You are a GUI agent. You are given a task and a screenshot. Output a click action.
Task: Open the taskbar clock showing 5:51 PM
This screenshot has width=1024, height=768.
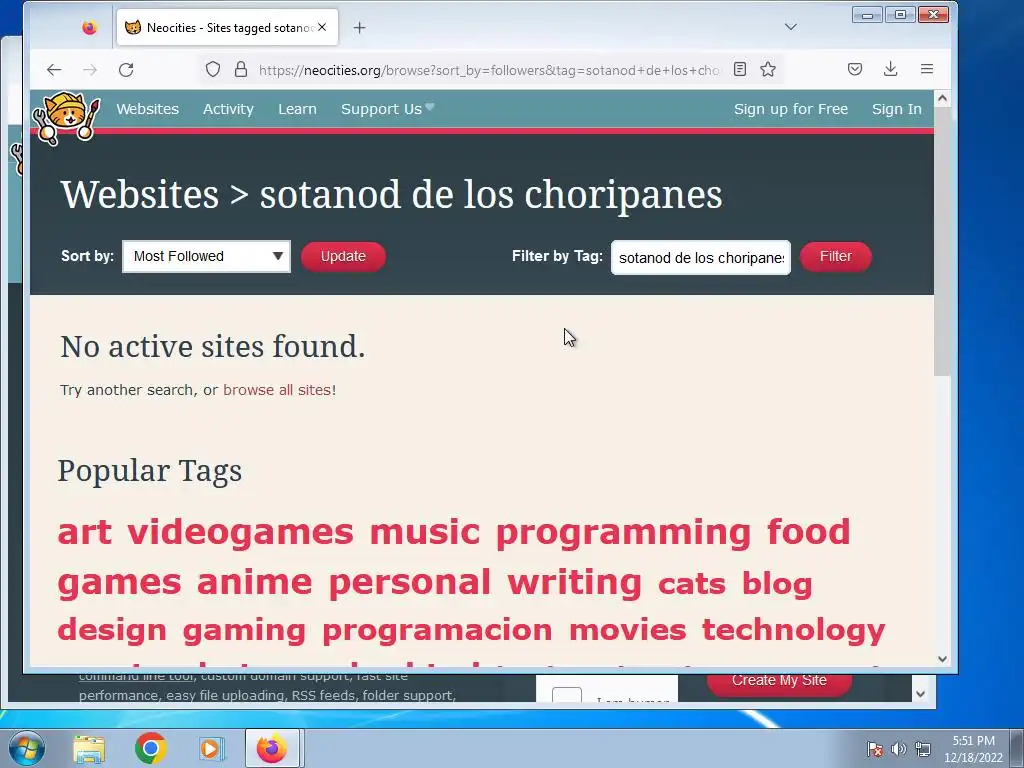click(973, 749)
